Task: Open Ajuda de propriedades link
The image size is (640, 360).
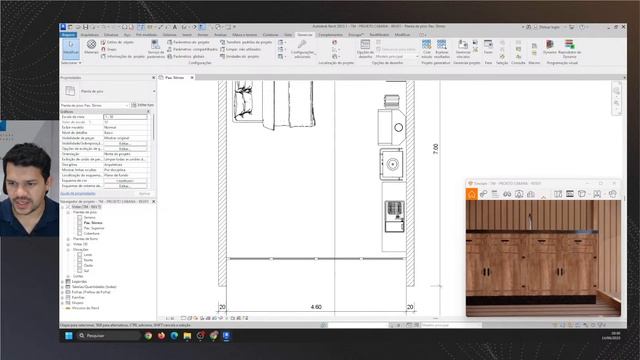Action: [x=78, y=193]
